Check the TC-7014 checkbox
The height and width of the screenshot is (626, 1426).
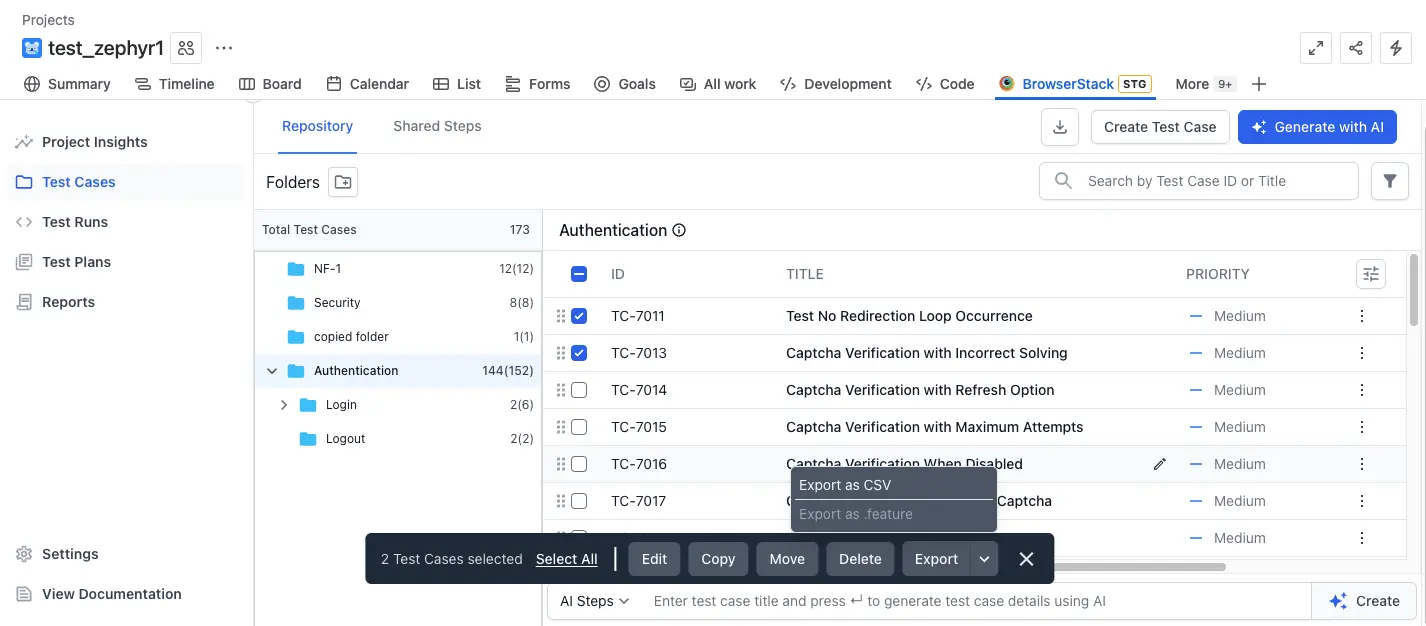pyautogui.click(x=579, y=390)
